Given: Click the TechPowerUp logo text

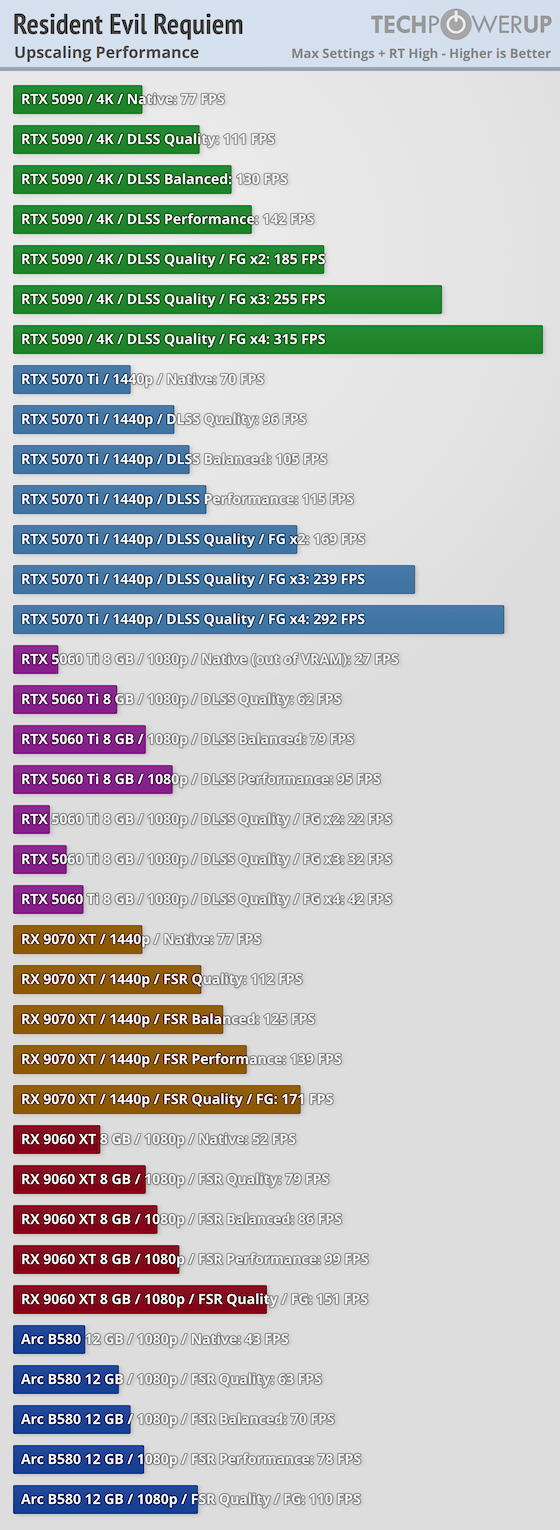Looking at the screenshot, I should coord(461,24).
